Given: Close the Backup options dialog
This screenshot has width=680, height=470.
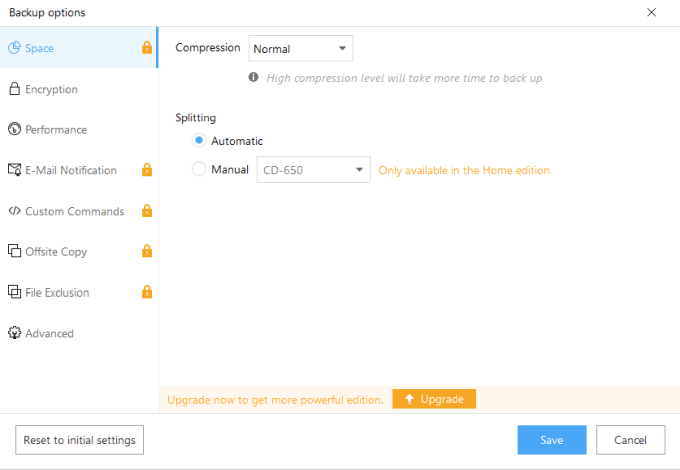Looking at the screenshot, I should pyautogui.click(x=652, y=12).
